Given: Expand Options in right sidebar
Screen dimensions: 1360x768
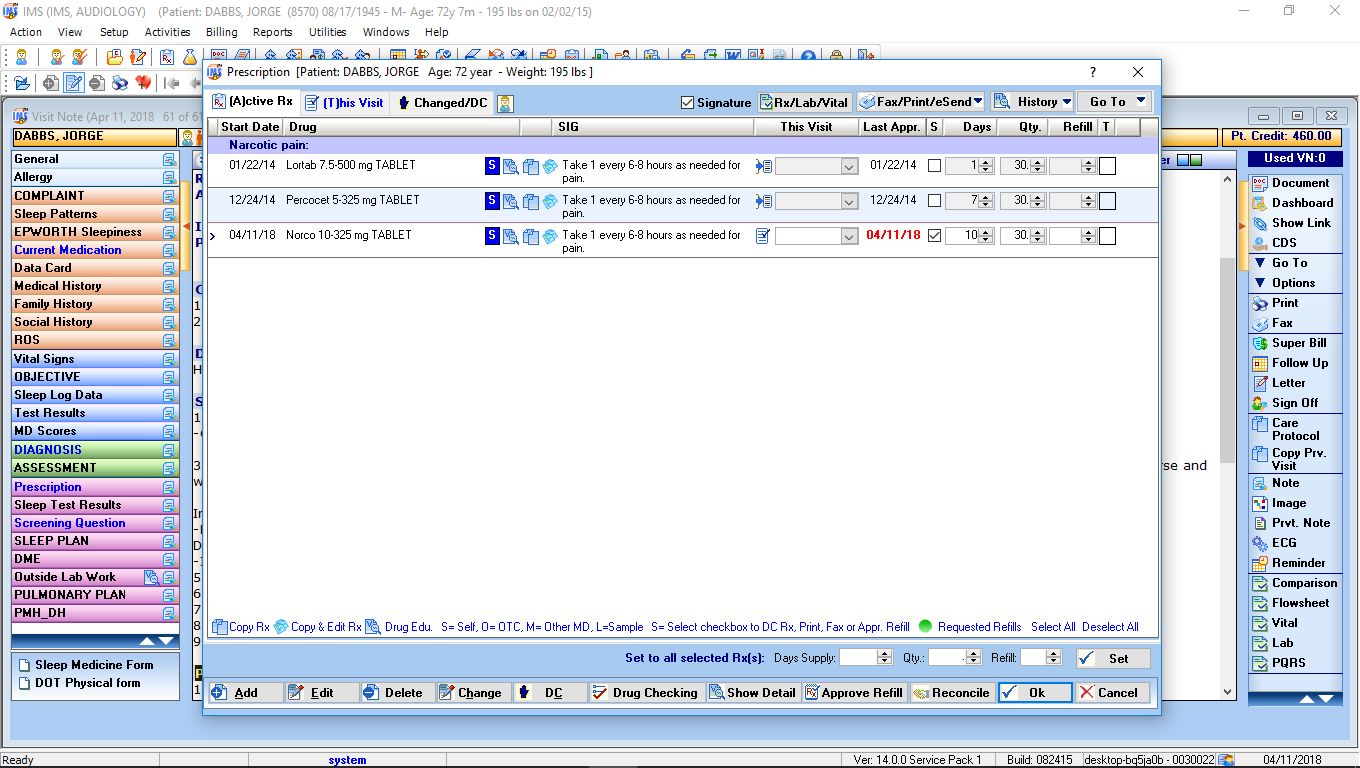Looking at the screenshot, I should [x=1293, y=283].
